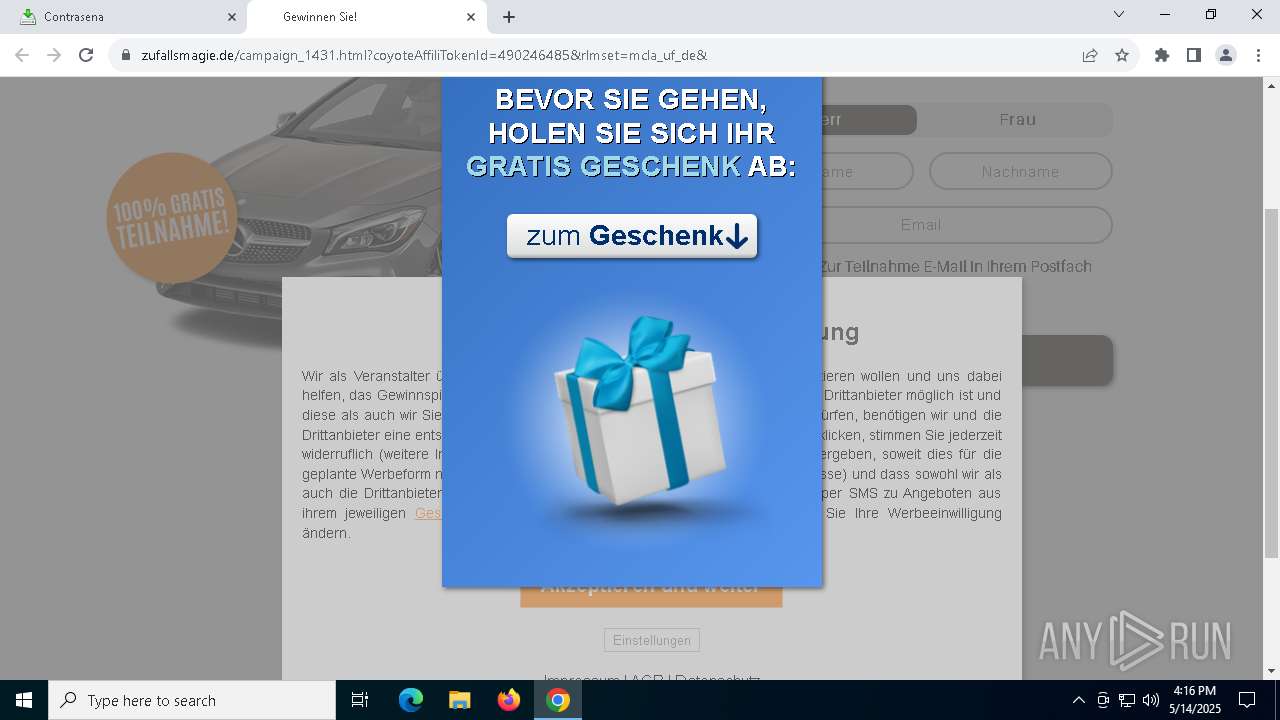The height and width of the screenshot is (720, 1280).
Task: Select the 'Frau' gender option
Action: point(1016,120)
